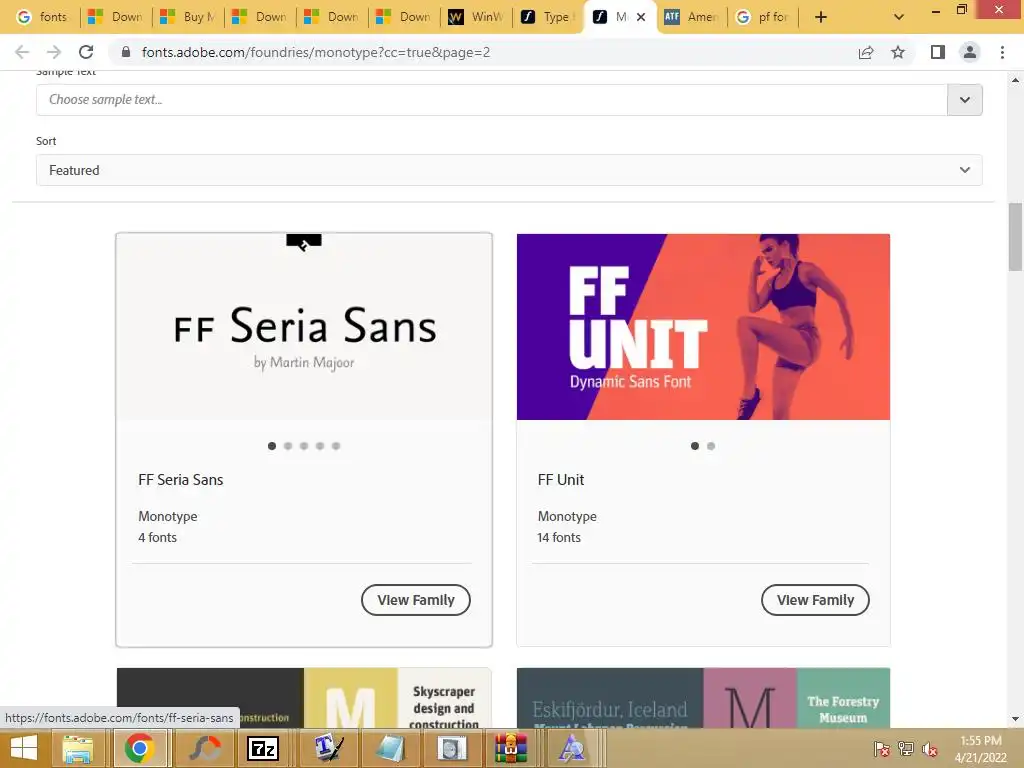Switch to the WinW tab
This screenshot has height=768, width=1024.
click(x=477, y=17)
